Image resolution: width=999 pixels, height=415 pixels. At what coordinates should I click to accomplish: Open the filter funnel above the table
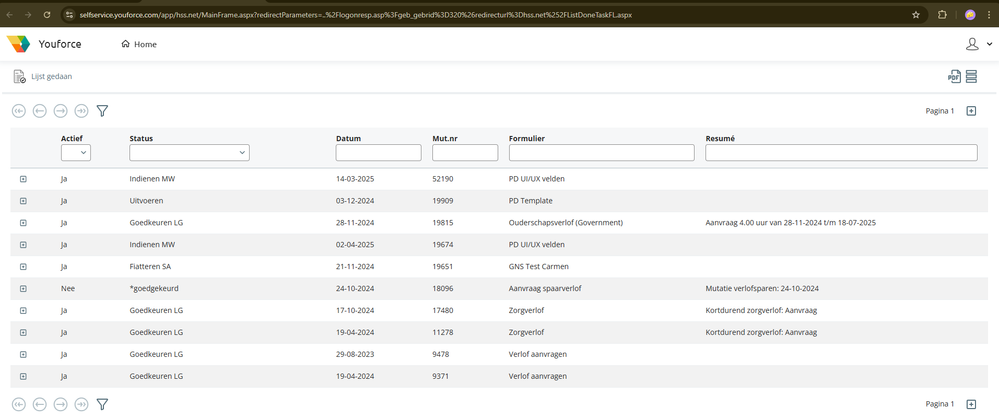click(102, 111)
